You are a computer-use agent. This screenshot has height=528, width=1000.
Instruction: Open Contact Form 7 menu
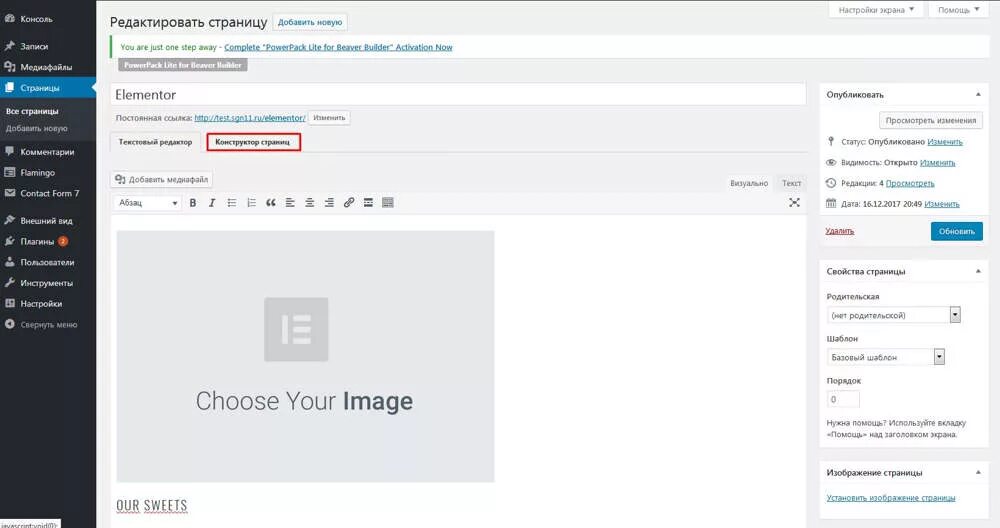[x=48, y=193]
